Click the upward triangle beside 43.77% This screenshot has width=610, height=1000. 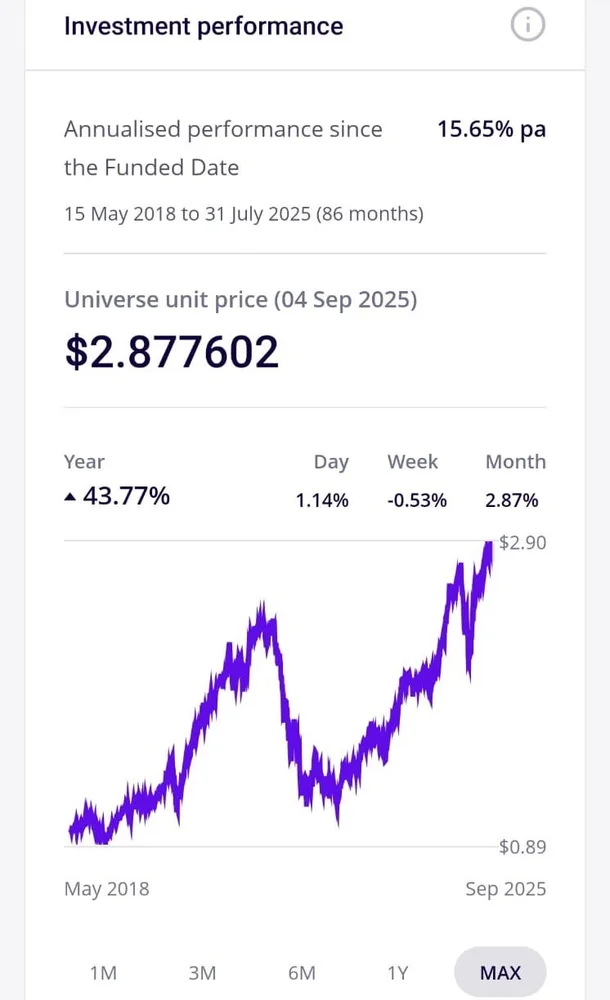pyautogui.click(x=70, y=497)
